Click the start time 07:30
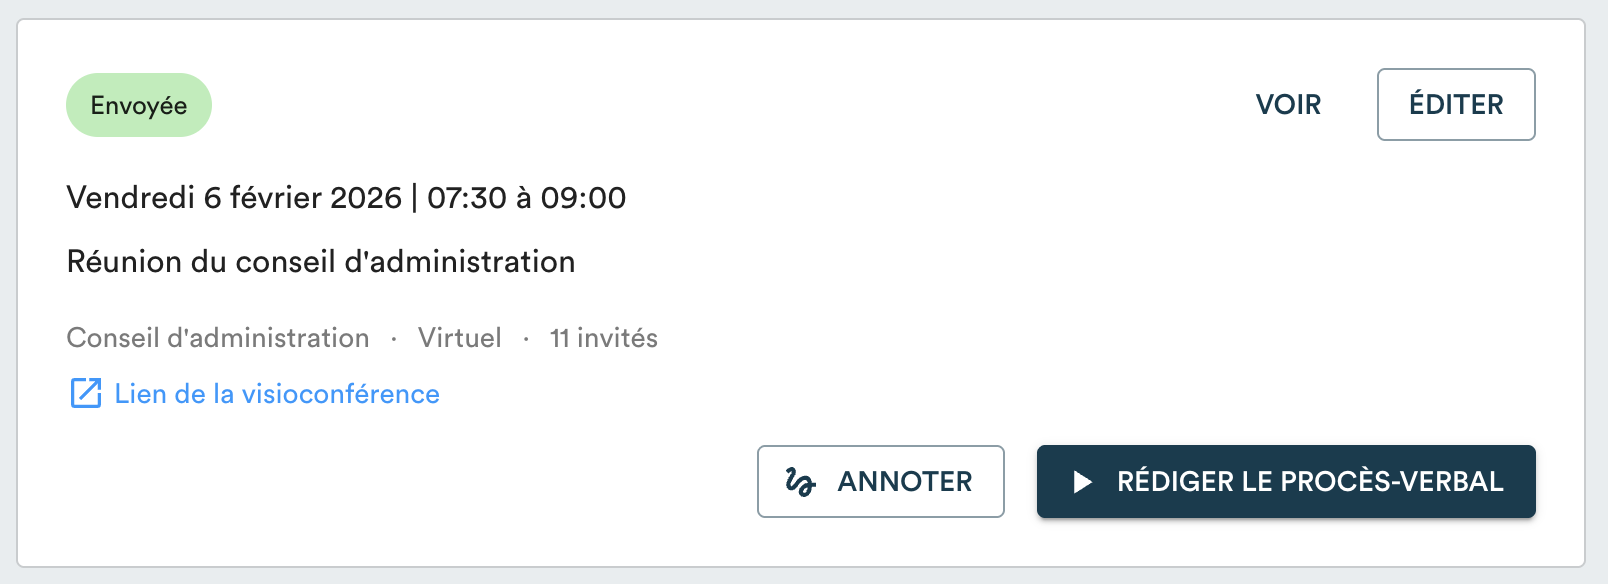 (467, 198)
